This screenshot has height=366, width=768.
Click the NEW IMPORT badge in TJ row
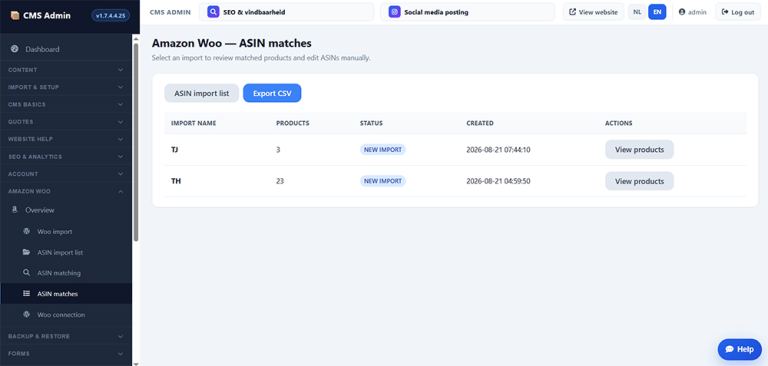tap(383, 149)
